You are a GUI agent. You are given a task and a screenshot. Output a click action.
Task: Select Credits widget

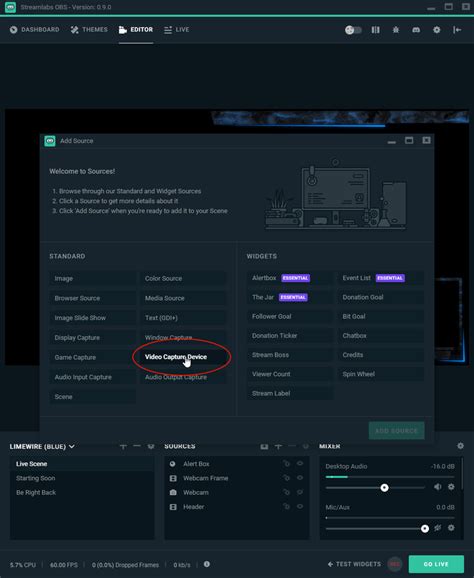pyautogui.click(x=380, y=355)
